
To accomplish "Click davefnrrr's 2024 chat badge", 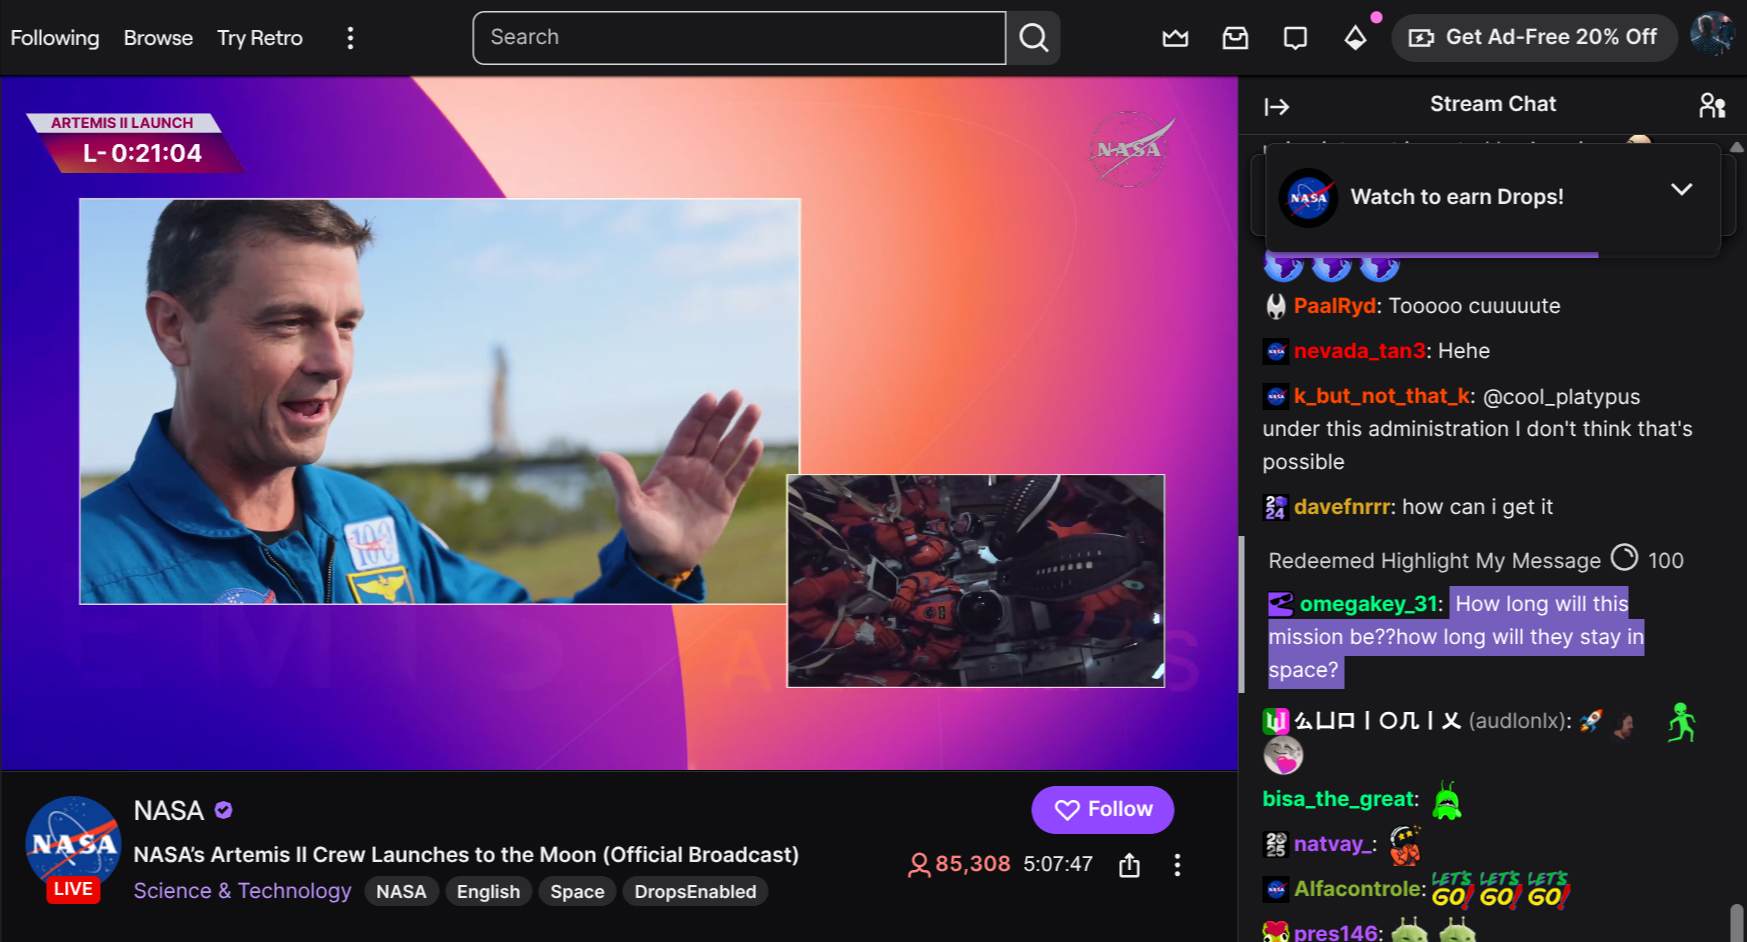I will pyautogui.click(x=1276, y=507).
